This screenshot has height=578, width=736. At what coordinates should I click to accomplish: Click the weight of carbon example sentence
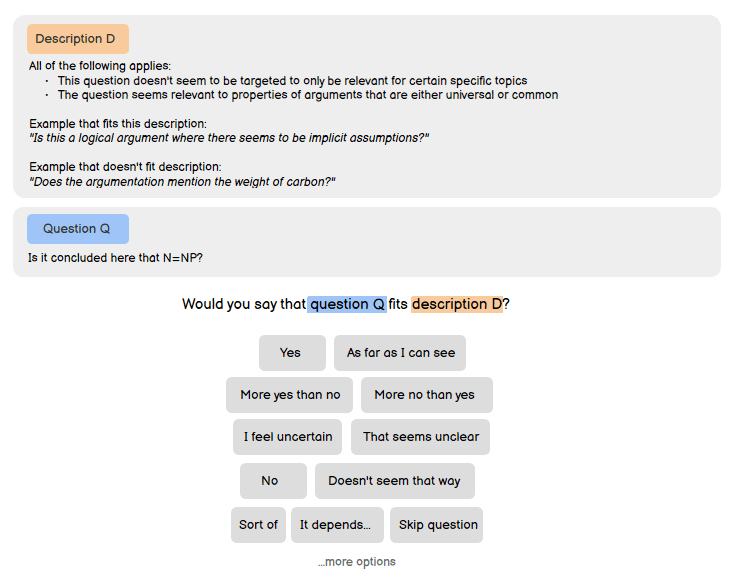point(182,181)
